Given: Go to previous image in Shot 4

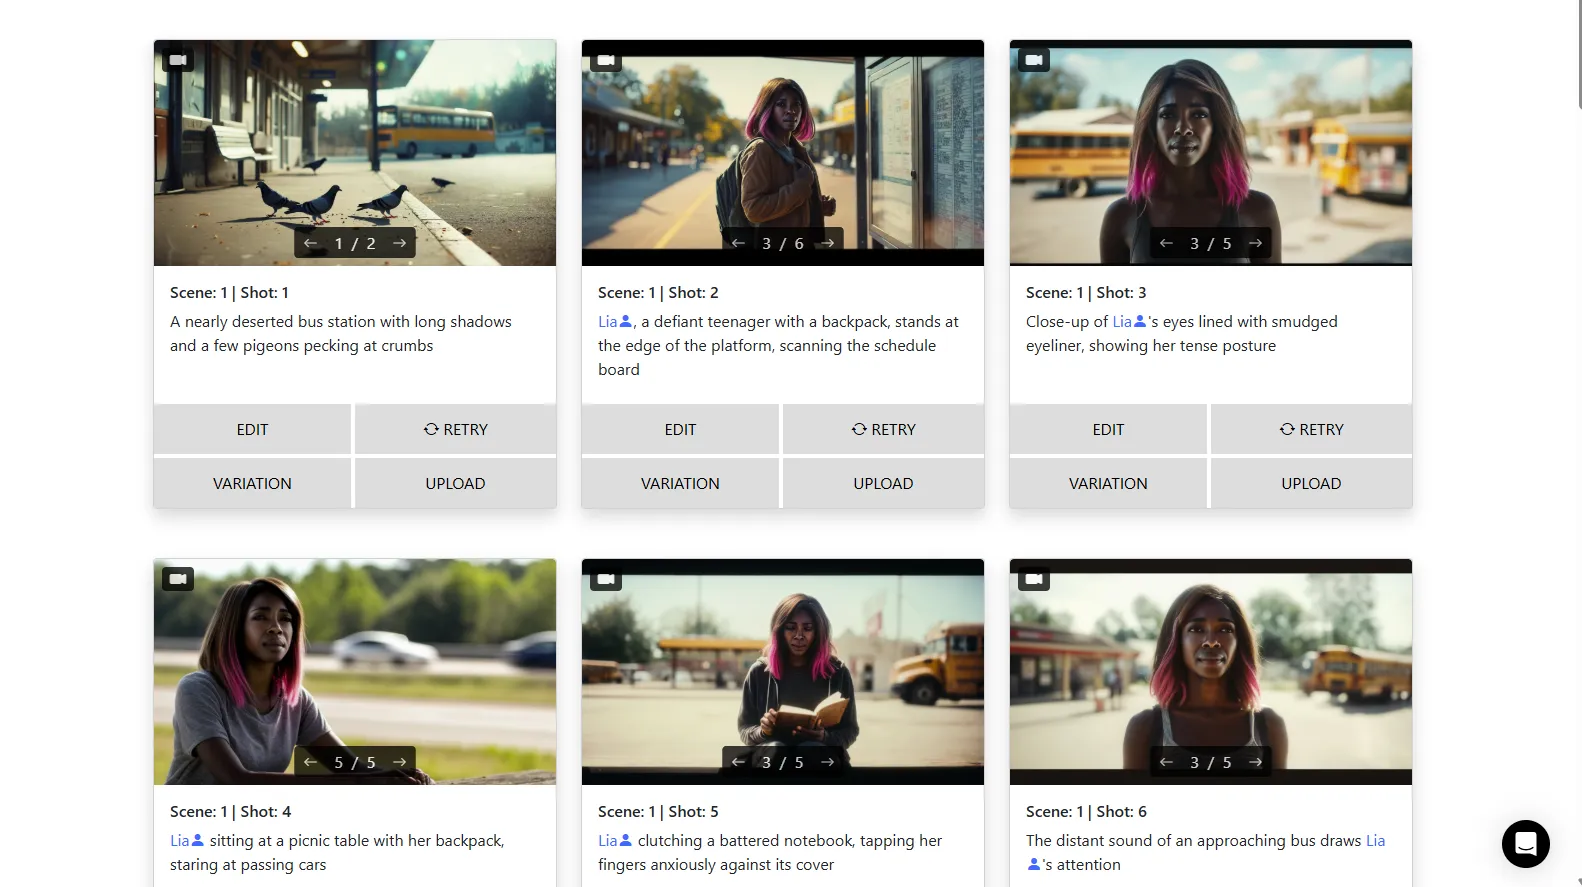Looking at the screenshot, I should [x=311, y=762].
